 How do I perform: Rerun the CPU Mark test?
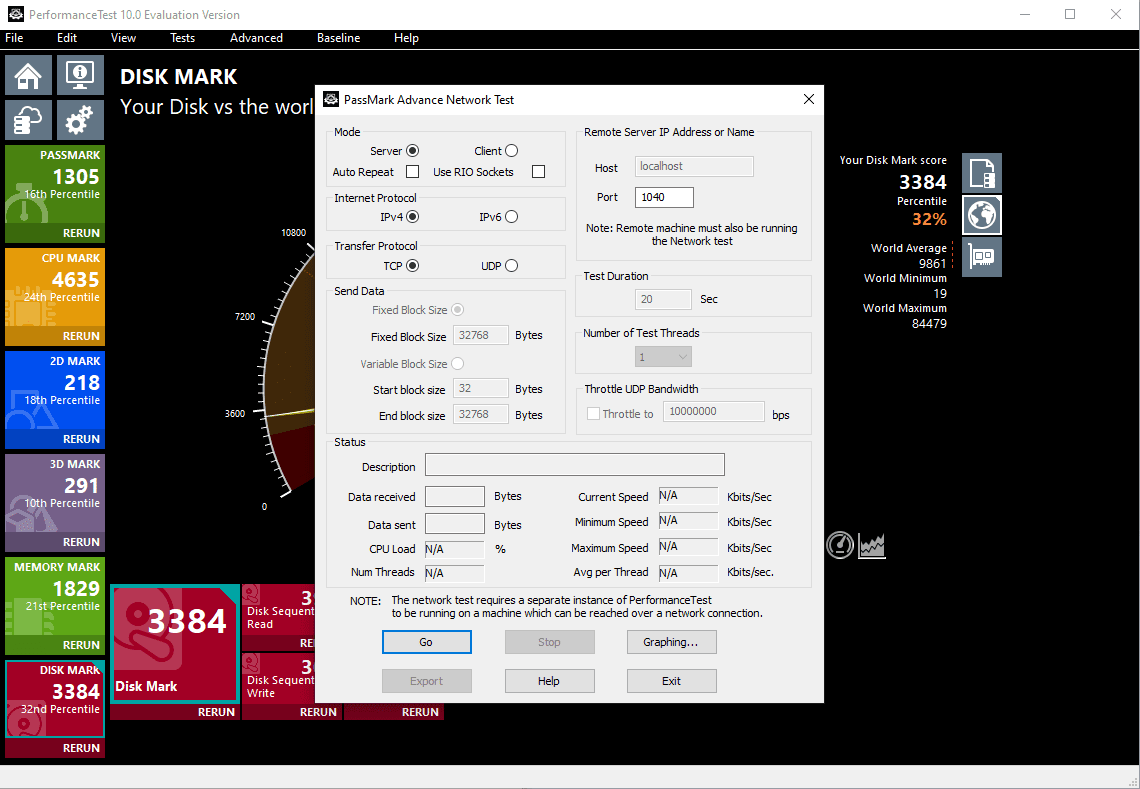coord(81,337)
